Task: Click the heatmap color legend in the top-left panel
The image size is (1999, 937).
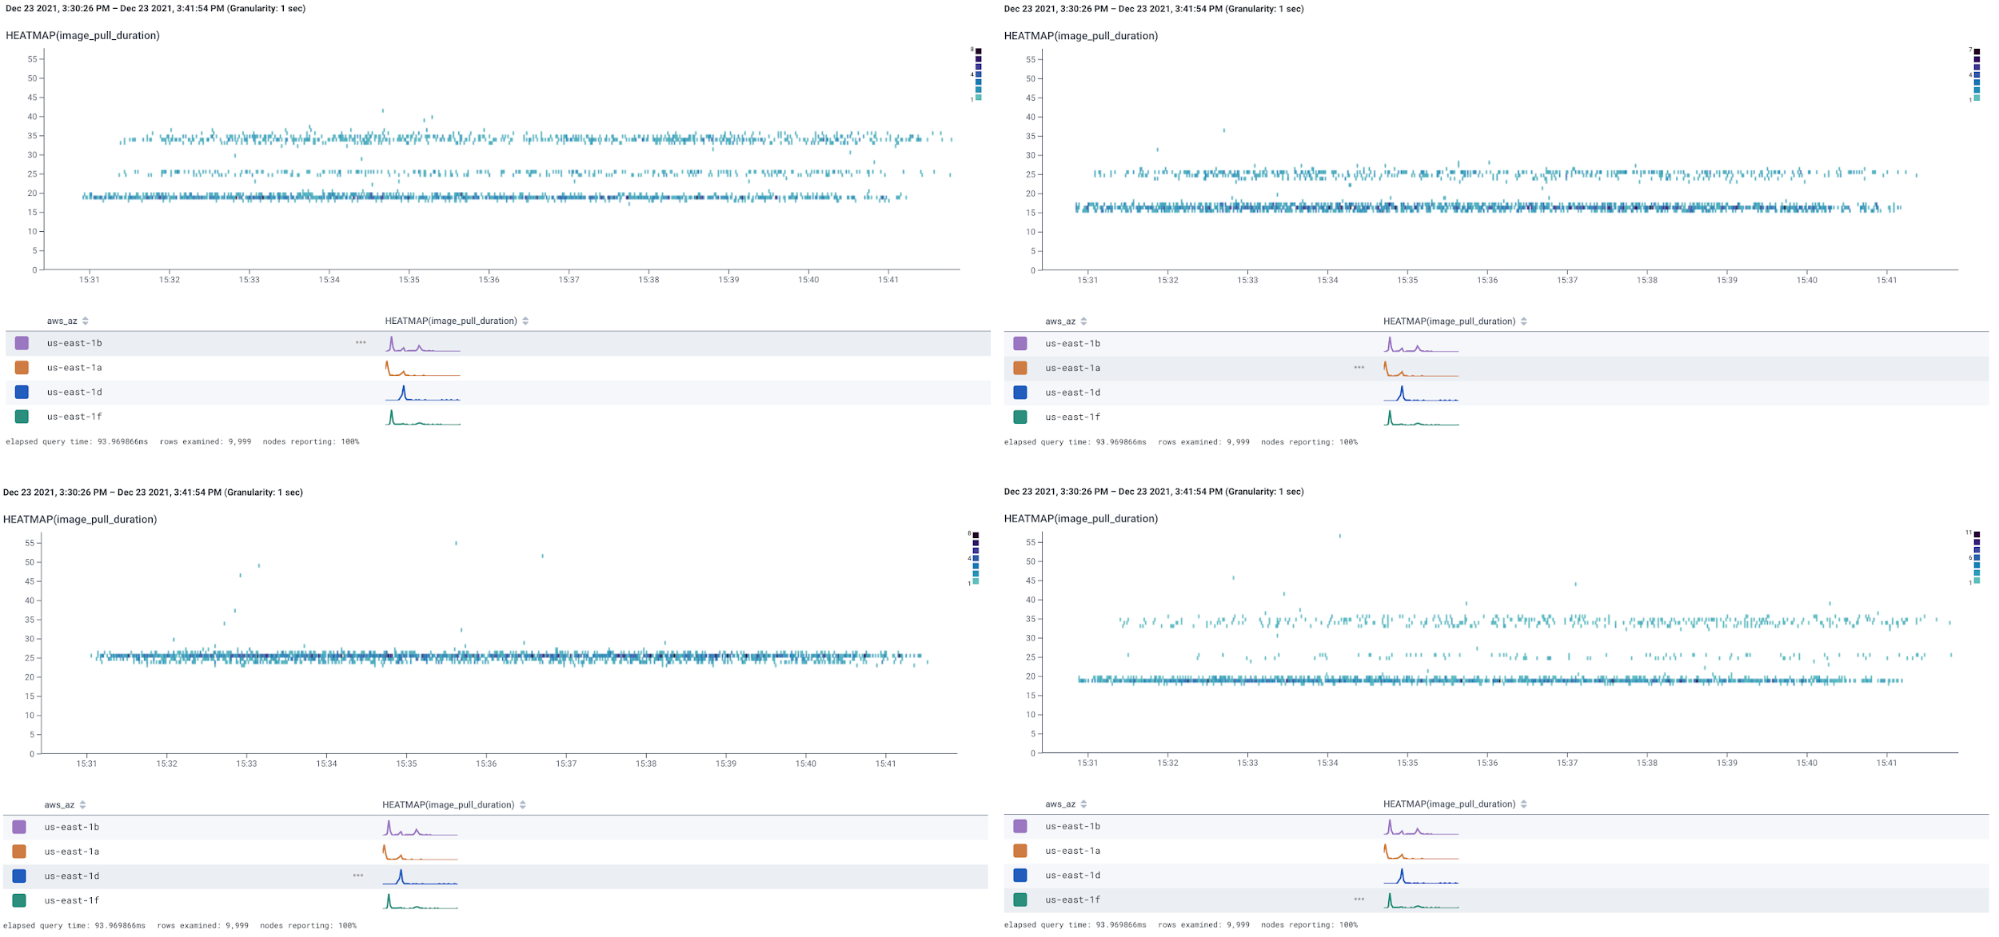Action: (x=977, y=74)
